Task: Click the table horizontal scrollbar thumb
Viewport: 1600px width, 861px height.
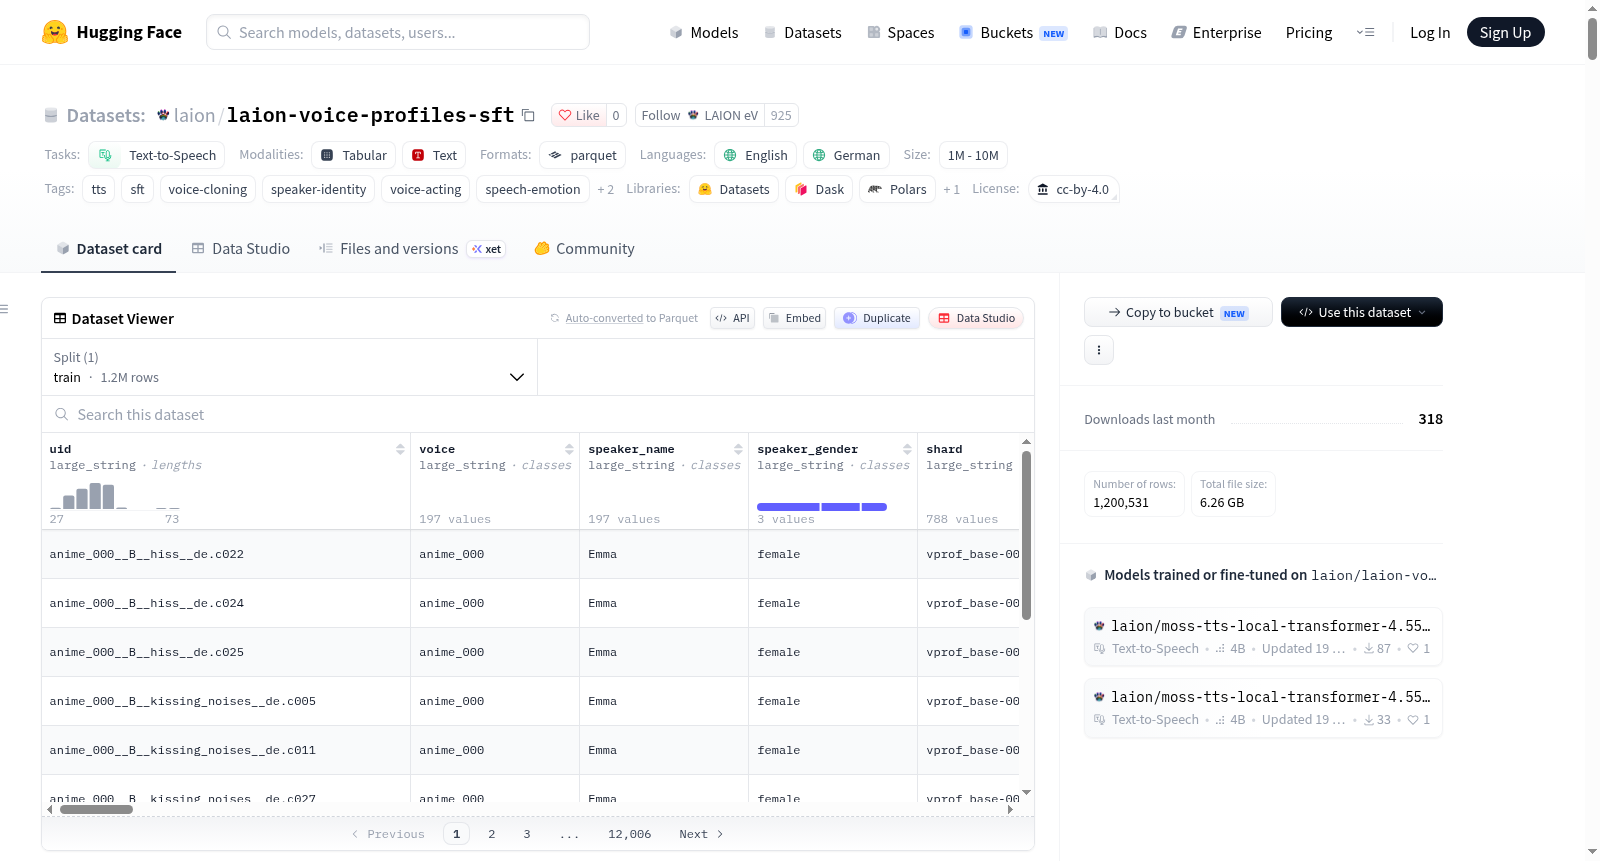Action: [x=96, y=809]
